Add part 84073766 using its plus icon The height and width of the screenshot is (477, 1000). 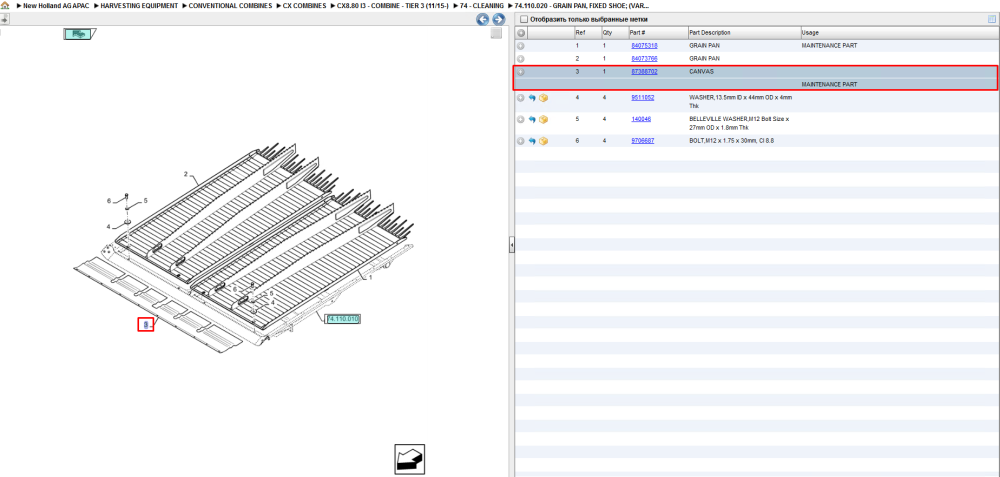(520, 59)
